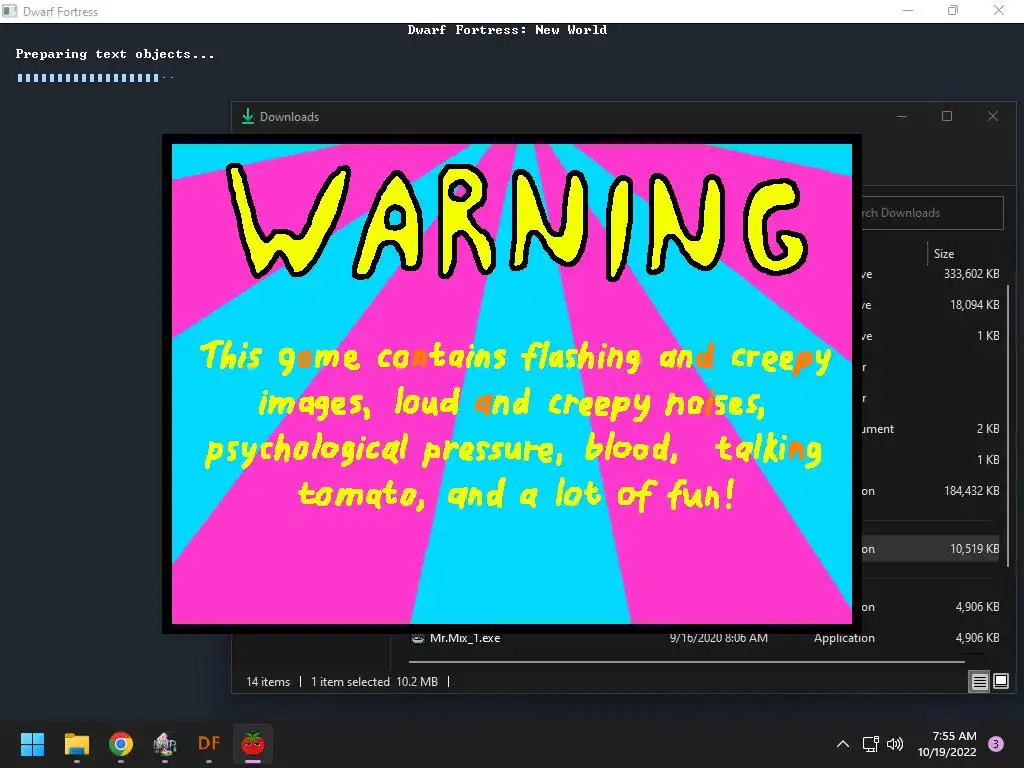The image size is (1024, 768).
Task: Click the Dwarf Fortress title bar icon
Action: (9, 11)
